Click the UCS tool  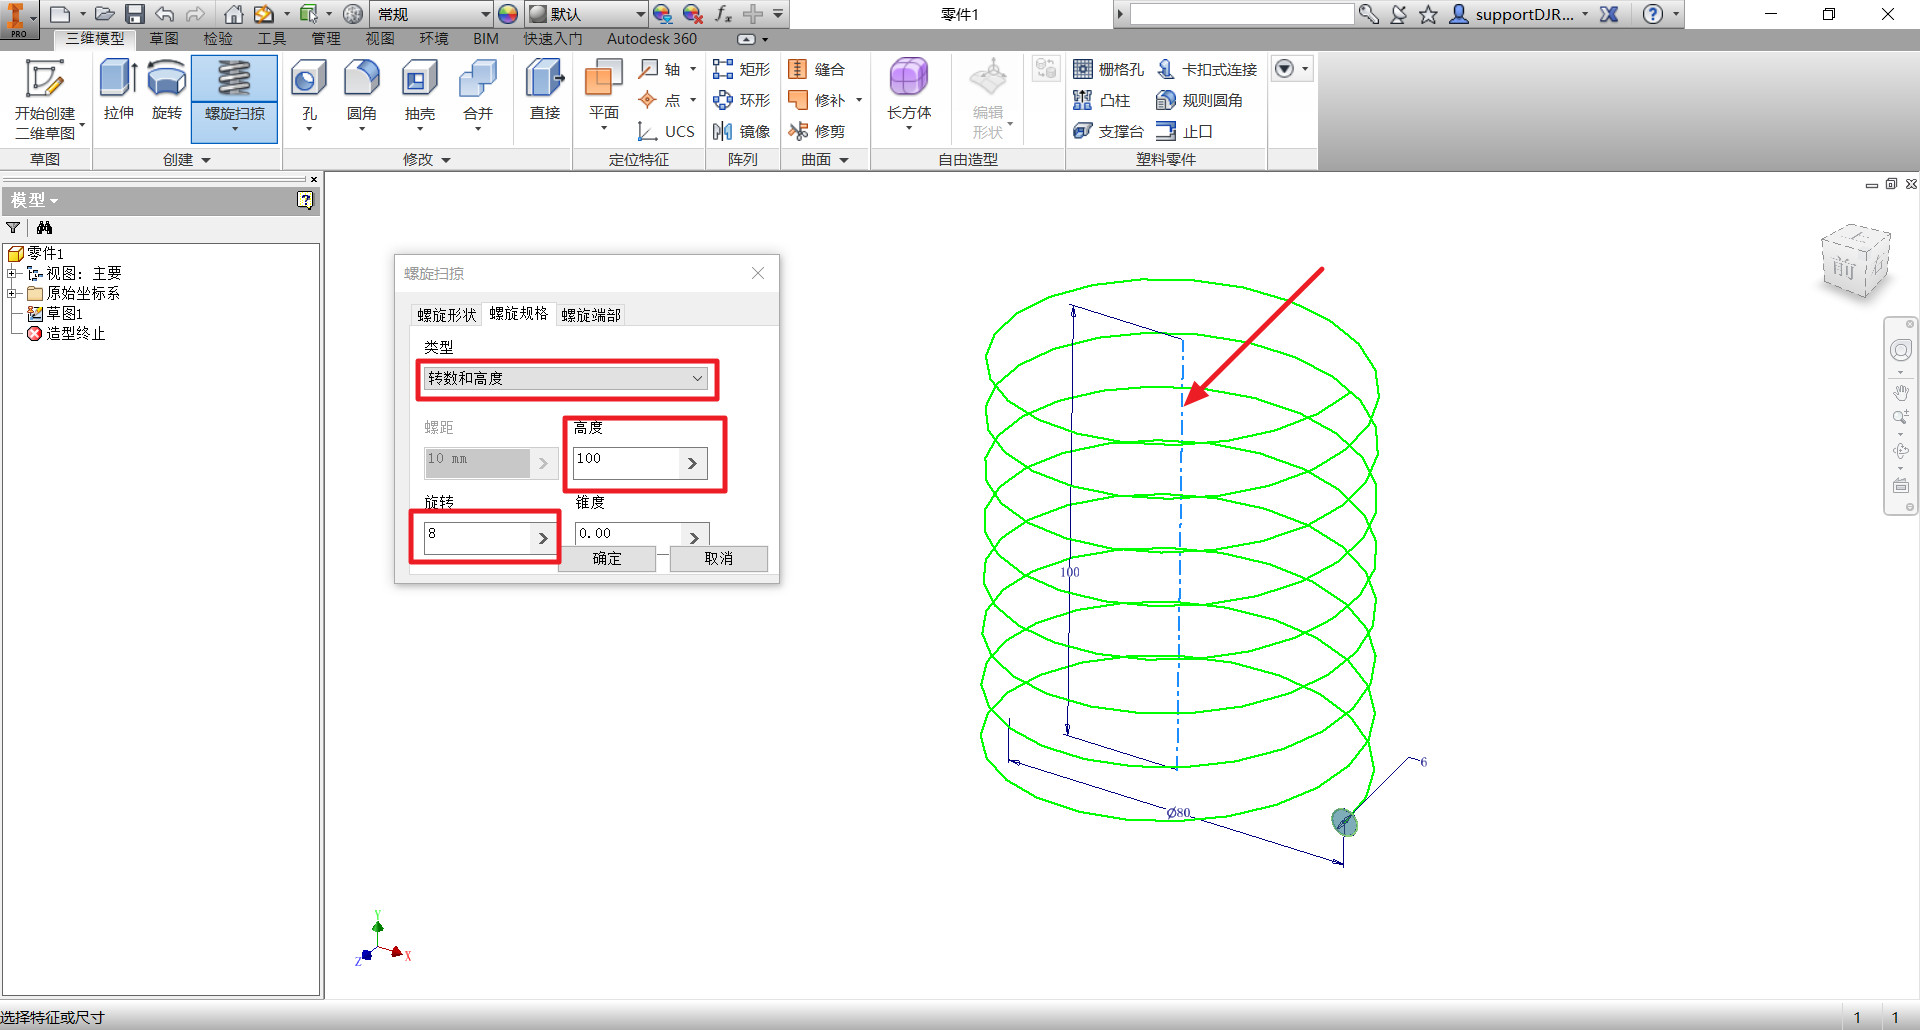click(666, 131)
